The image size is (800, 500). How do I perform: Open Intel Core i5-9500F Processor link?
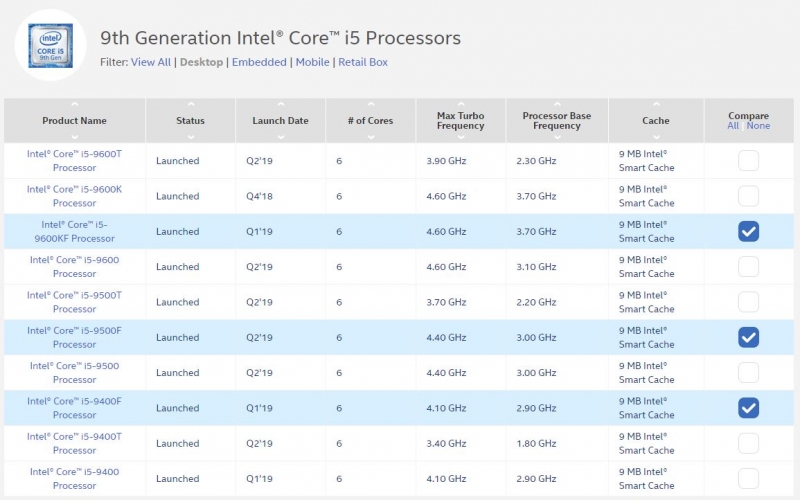click(74, 337)
